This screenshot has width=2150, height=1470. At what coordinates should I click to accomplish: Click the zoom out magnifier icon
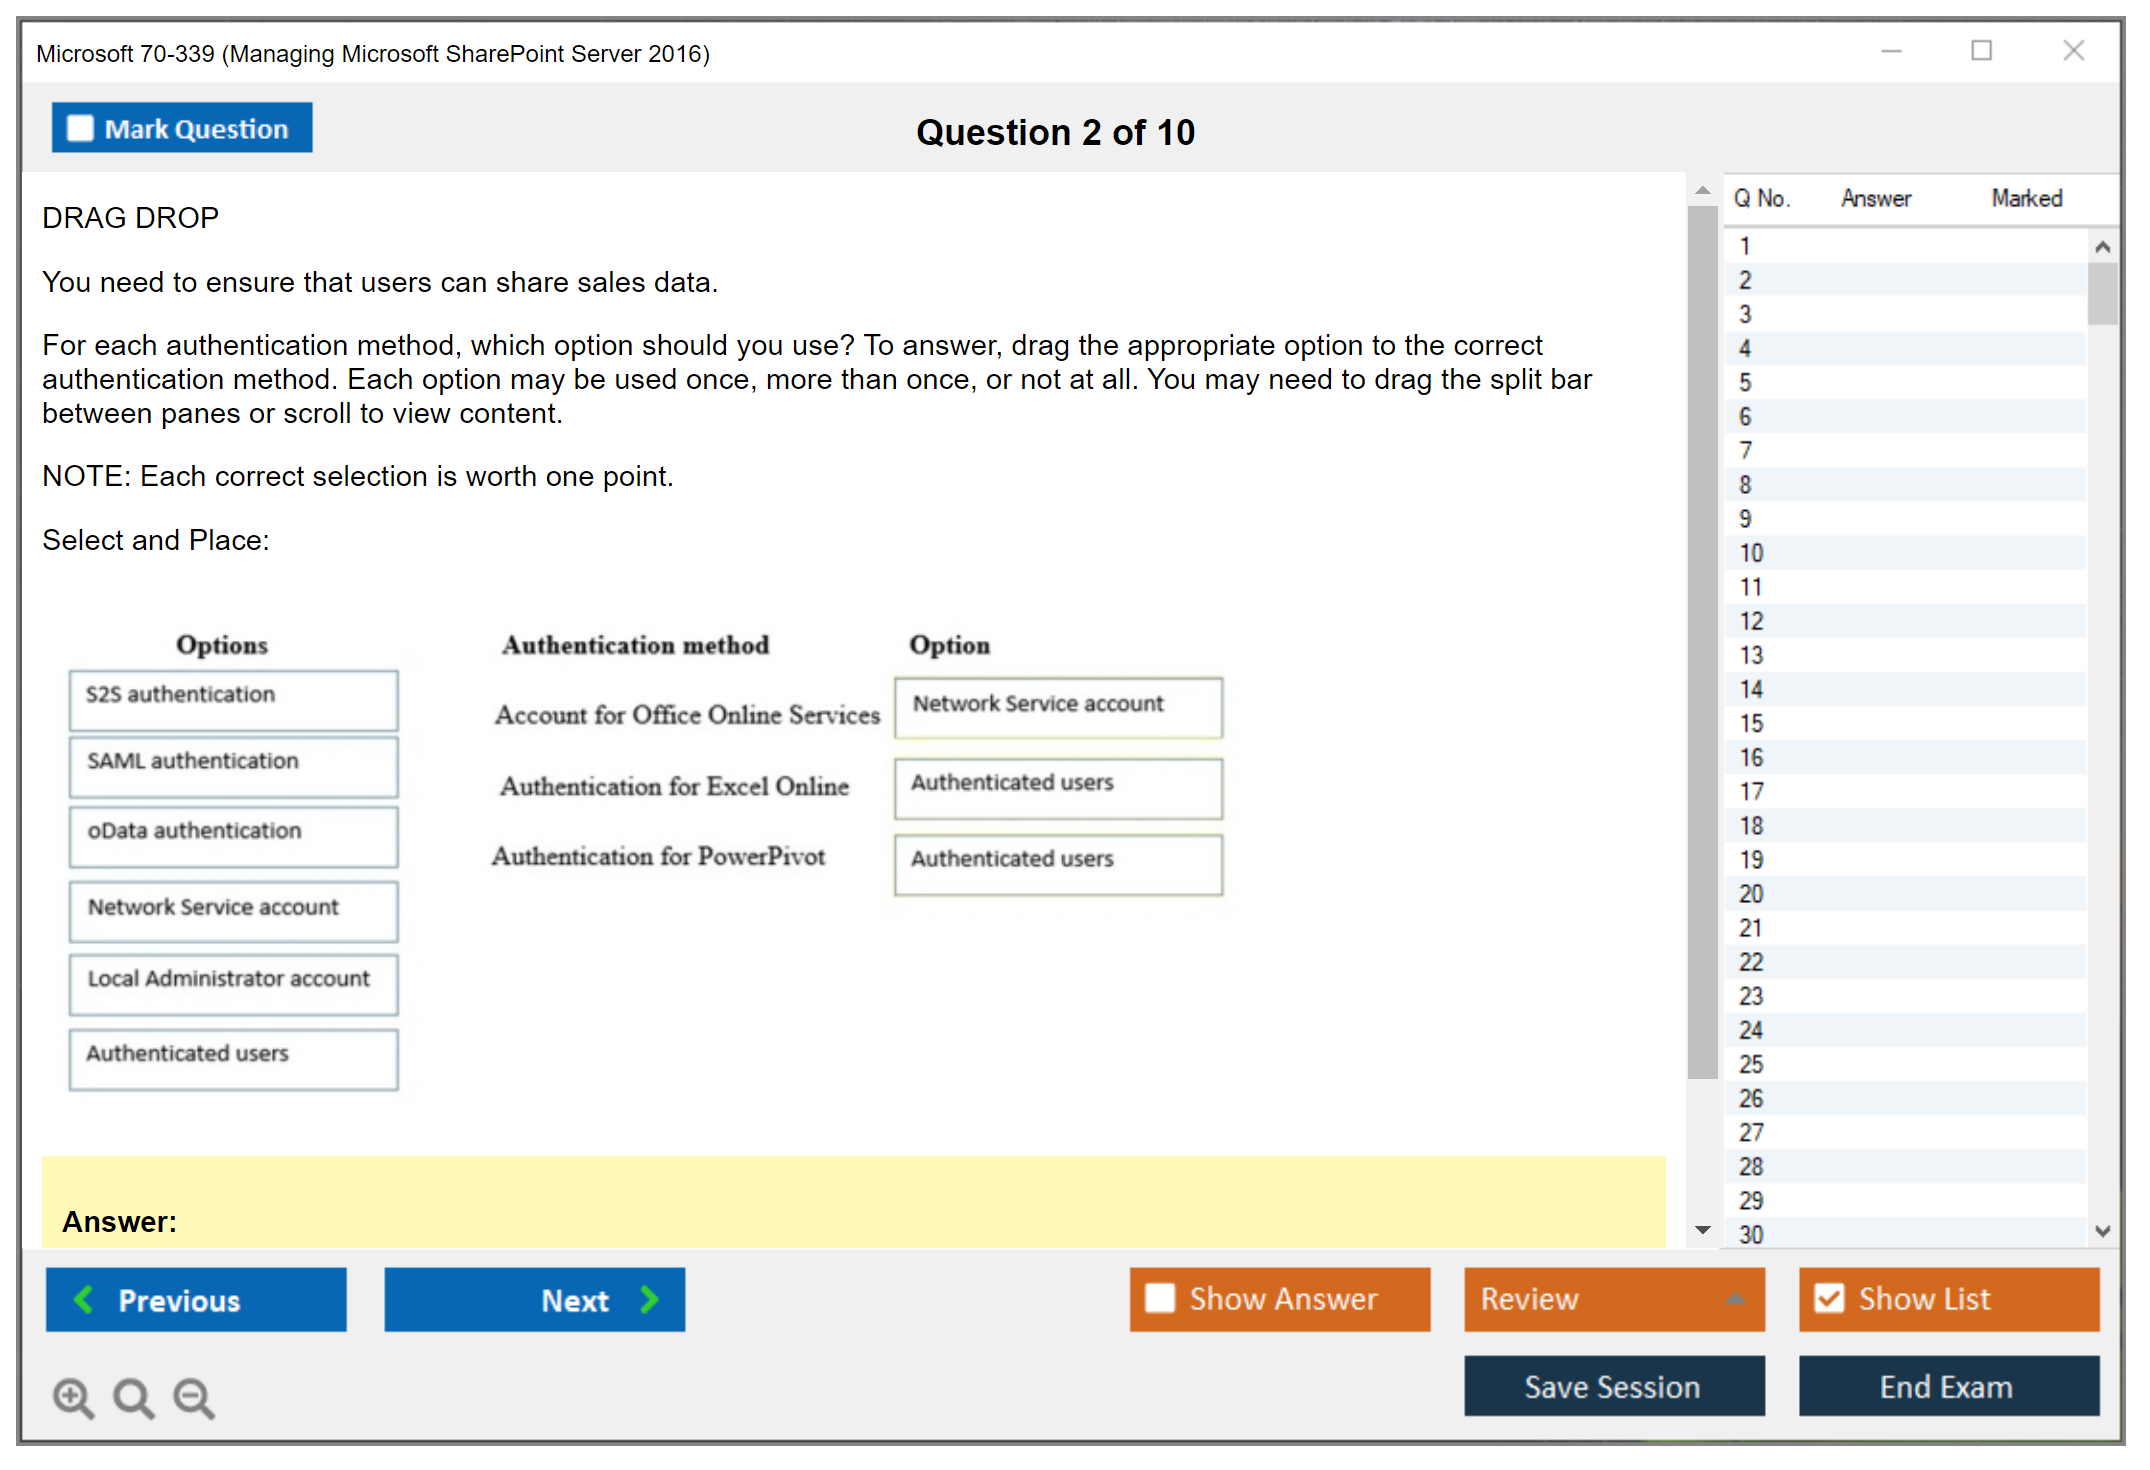tap(194, 1398)
